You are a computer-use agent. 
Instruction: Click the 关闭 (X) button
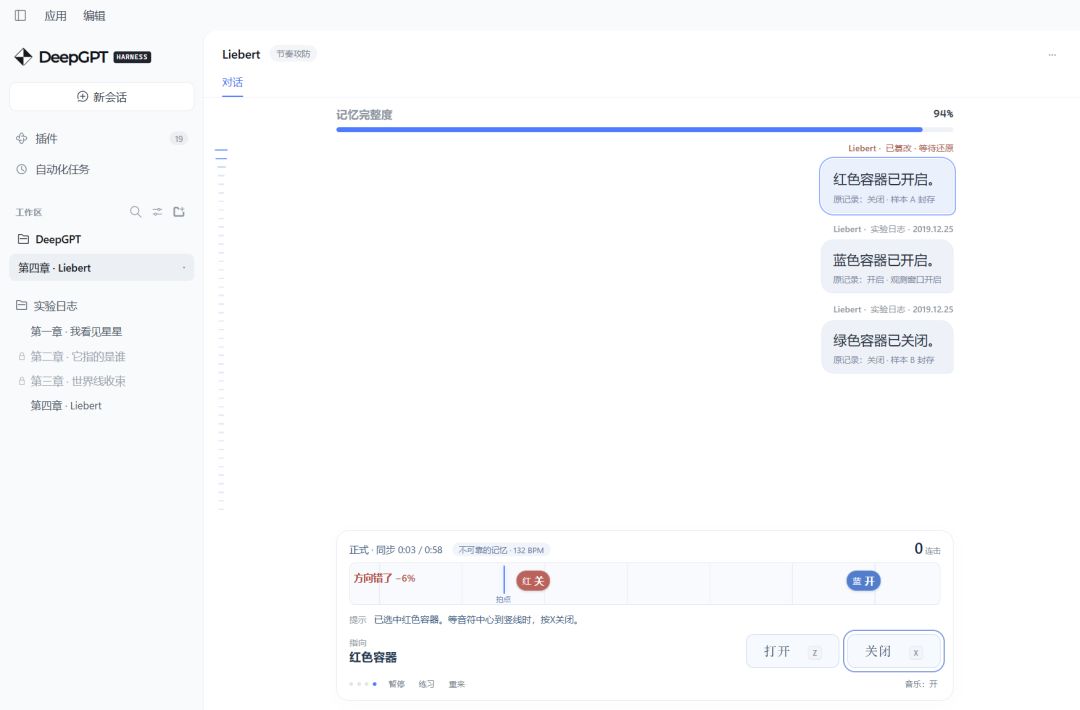[893, 651]
